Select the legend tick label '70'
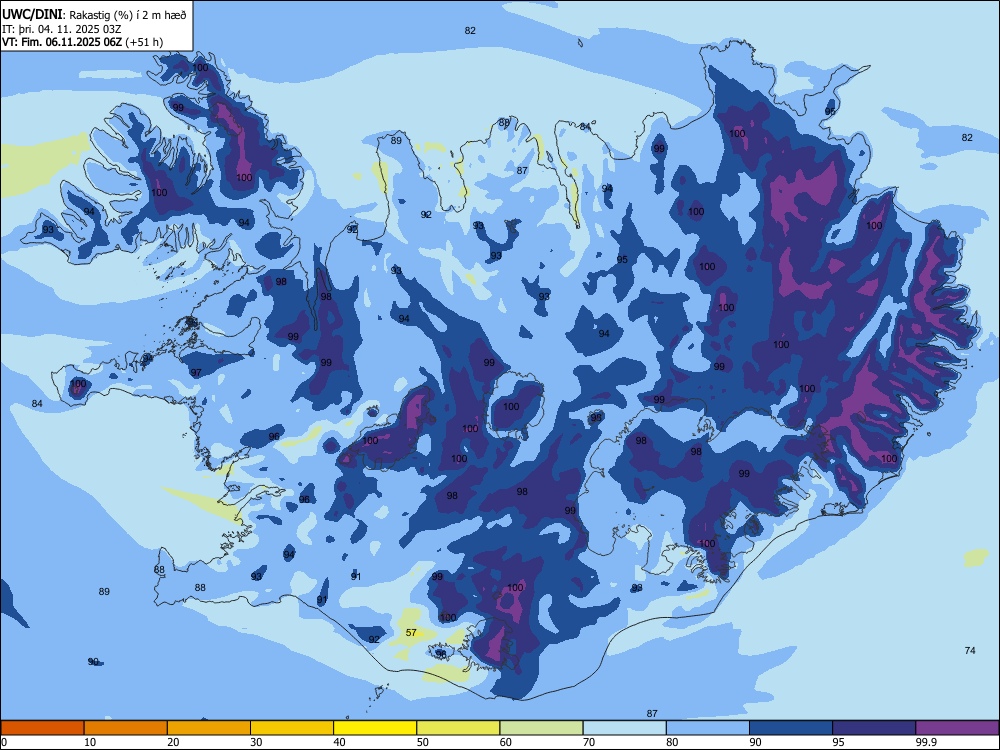This screenshot has height=750, width=1000. [x=589, y=742]
